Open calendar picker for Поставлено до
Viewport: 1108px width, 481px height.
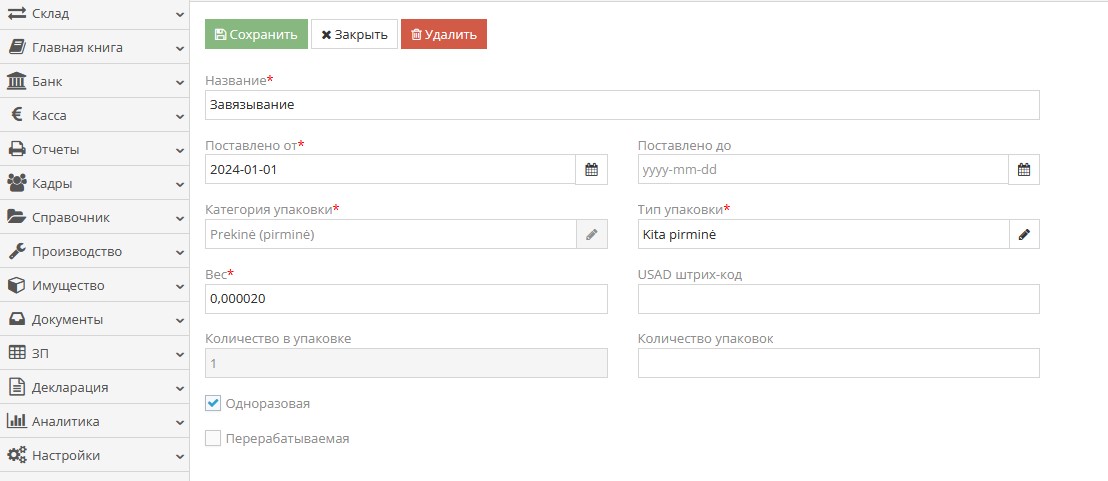tap(1024, 170)
